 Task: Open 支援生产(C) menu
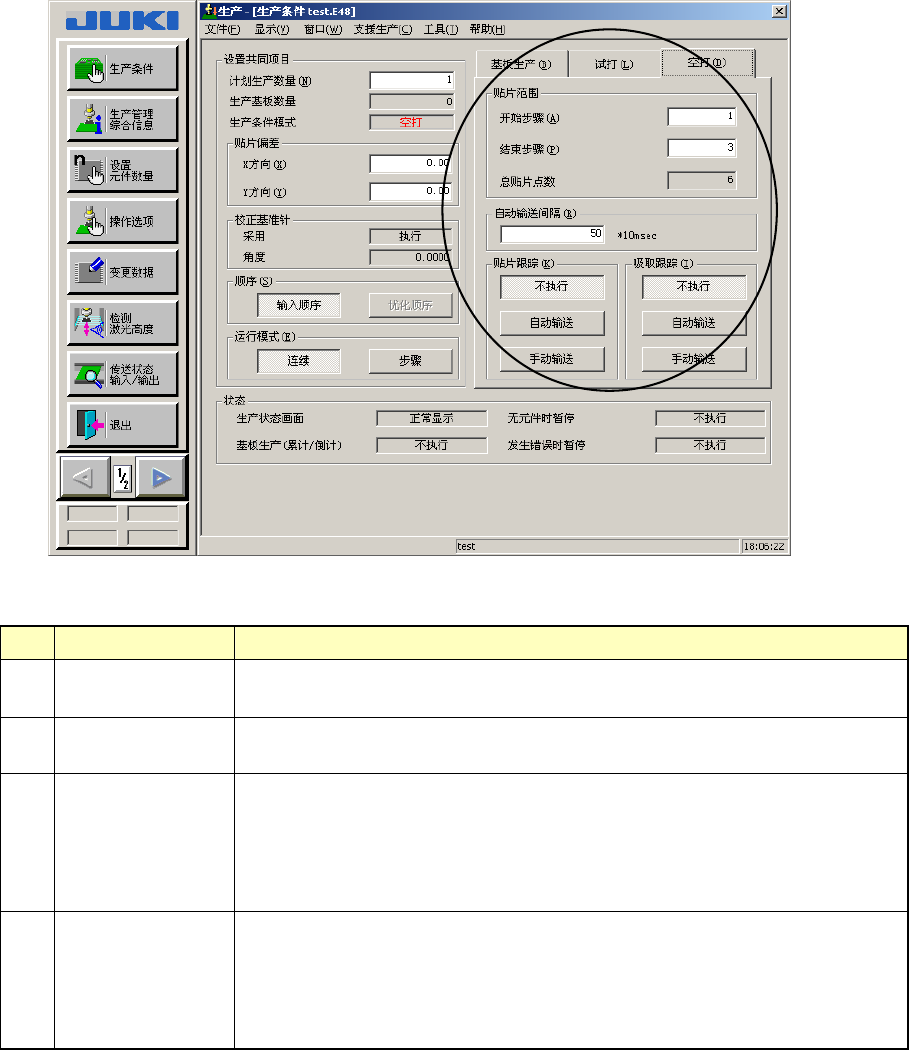(382, 29)
